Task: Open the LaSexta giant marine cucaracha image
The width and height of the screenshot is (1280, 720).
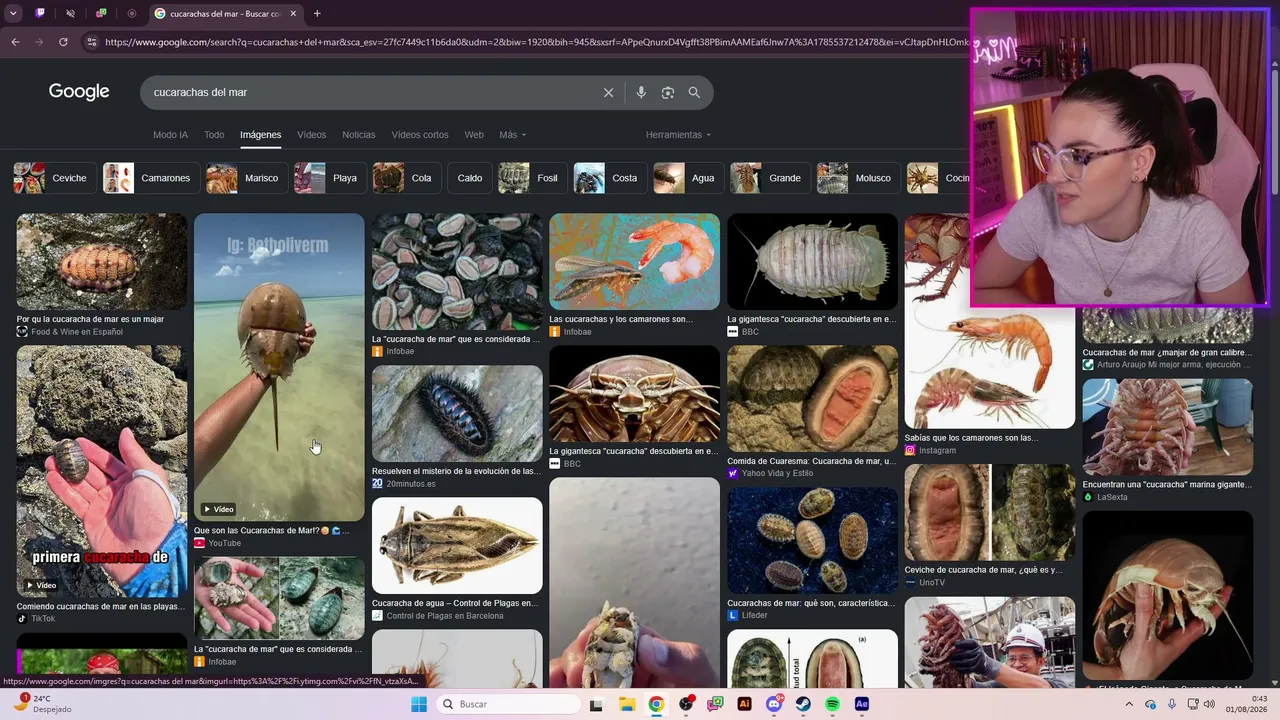Action: 1167,427
